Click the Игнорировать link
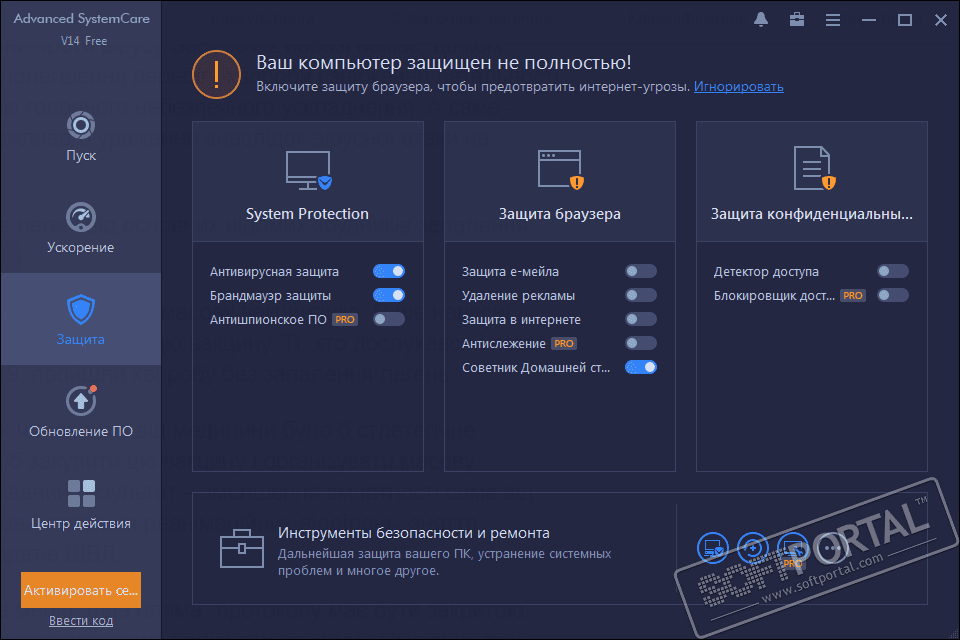This screenshot has width=960, height=640. (x=738, y=86)
